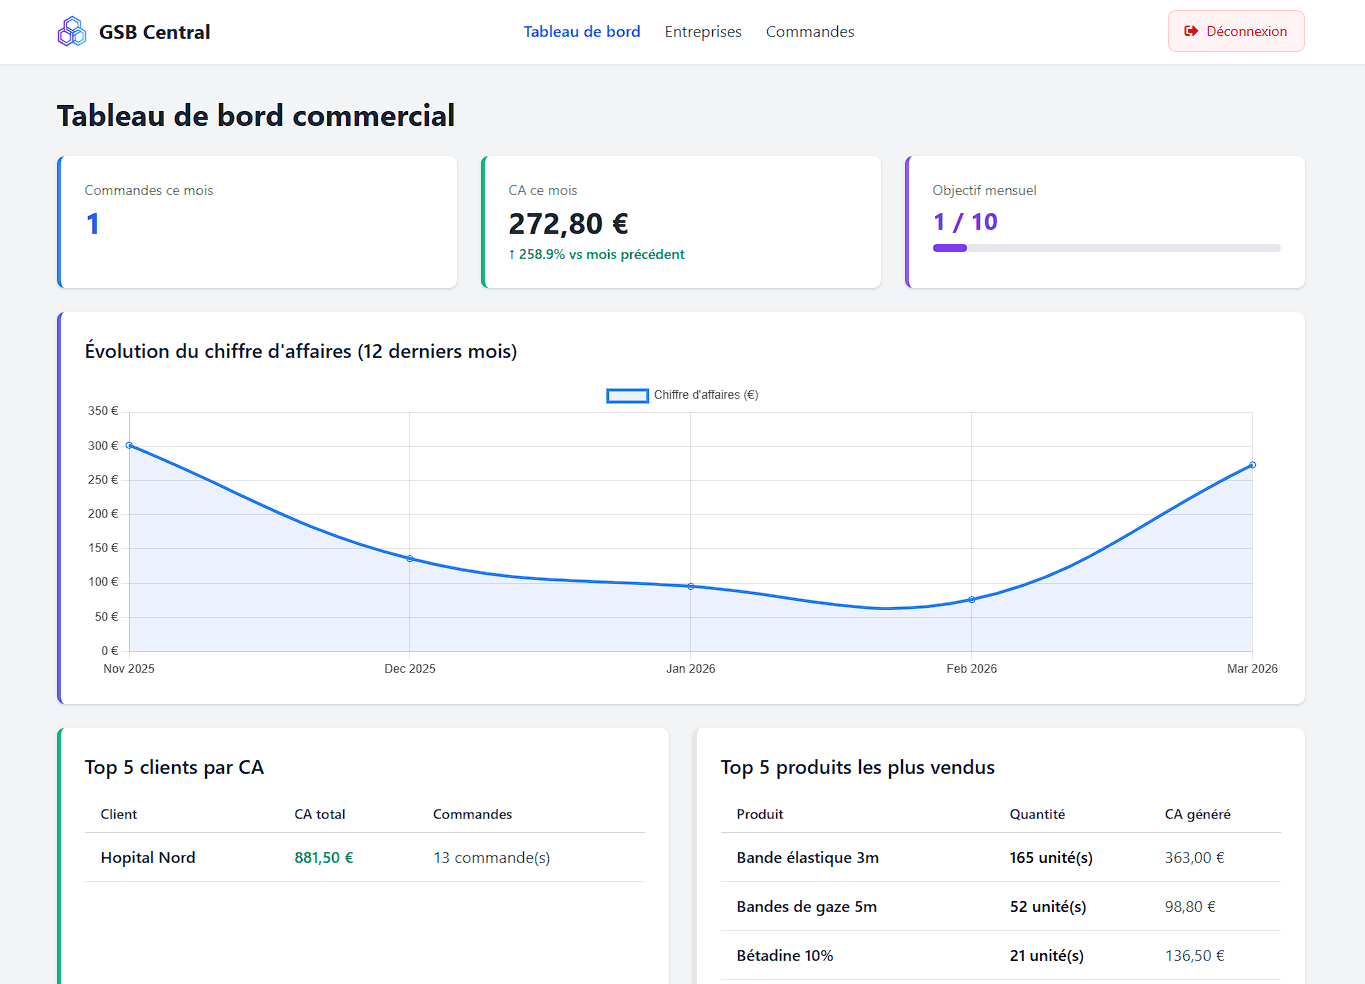The width and height of the screenshot is (1365, 984).
Task: Select the Bandes de gaze 5m row
Action: point(1000,907)
